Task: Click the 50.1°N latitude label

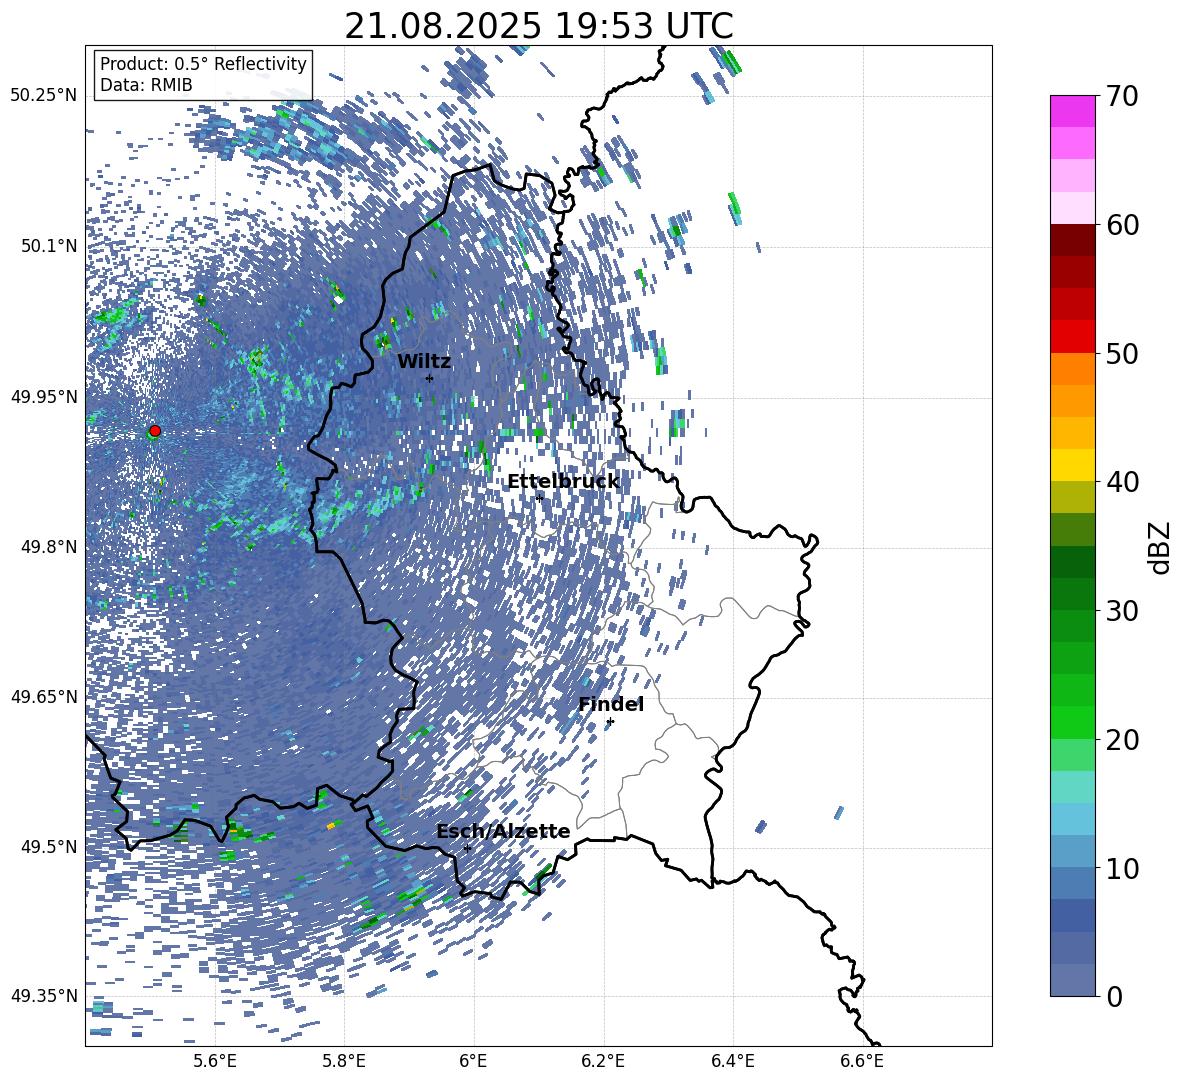Action: 48,246
